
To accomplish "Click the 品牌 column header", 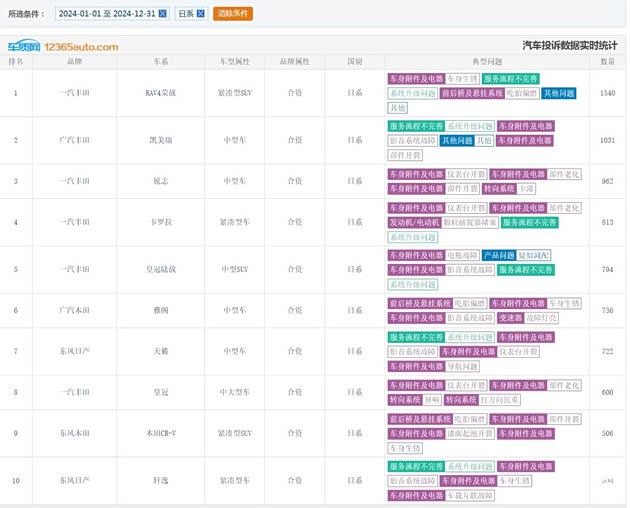I will pyautogui.click(x=74, y=61).
